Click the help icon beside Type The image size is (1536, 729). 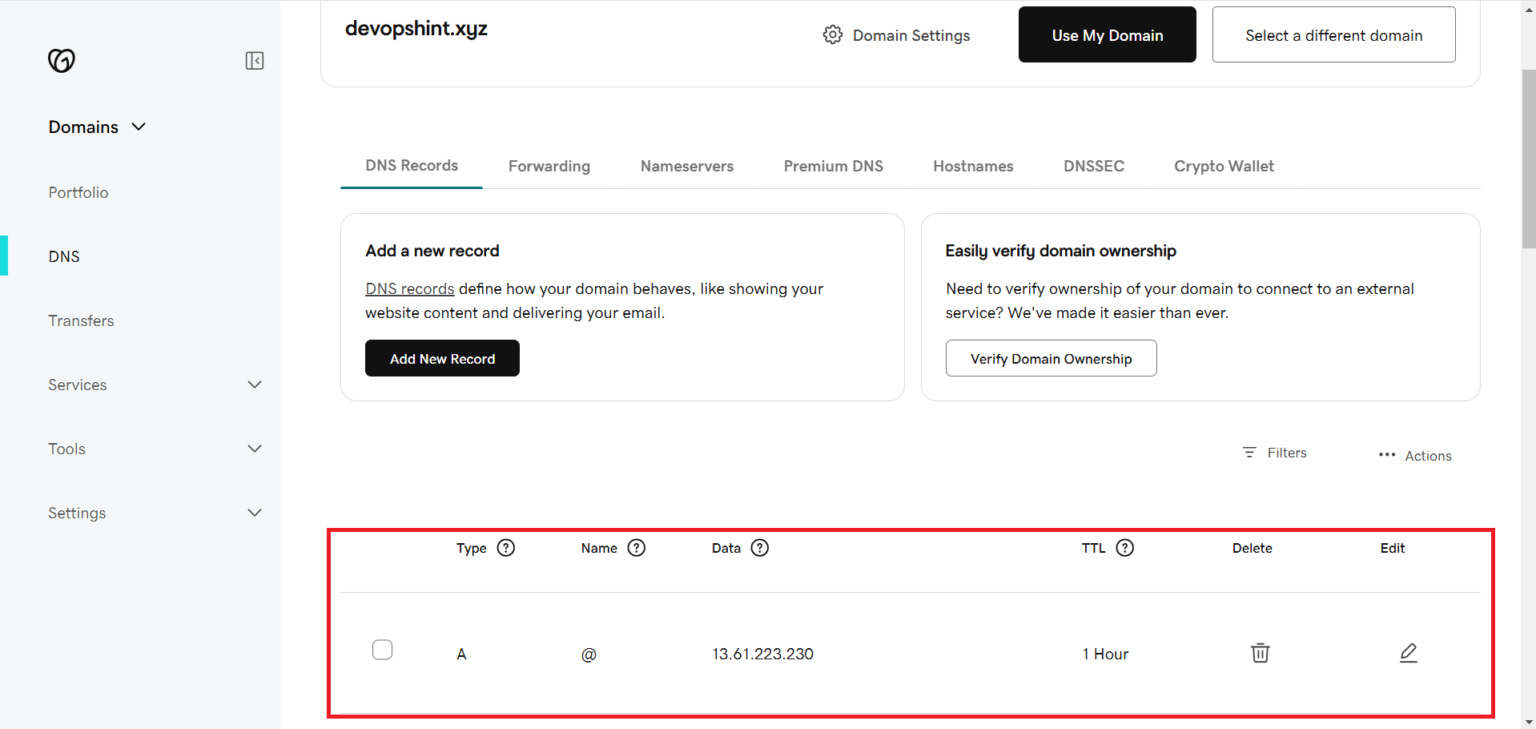click(506, 547)
